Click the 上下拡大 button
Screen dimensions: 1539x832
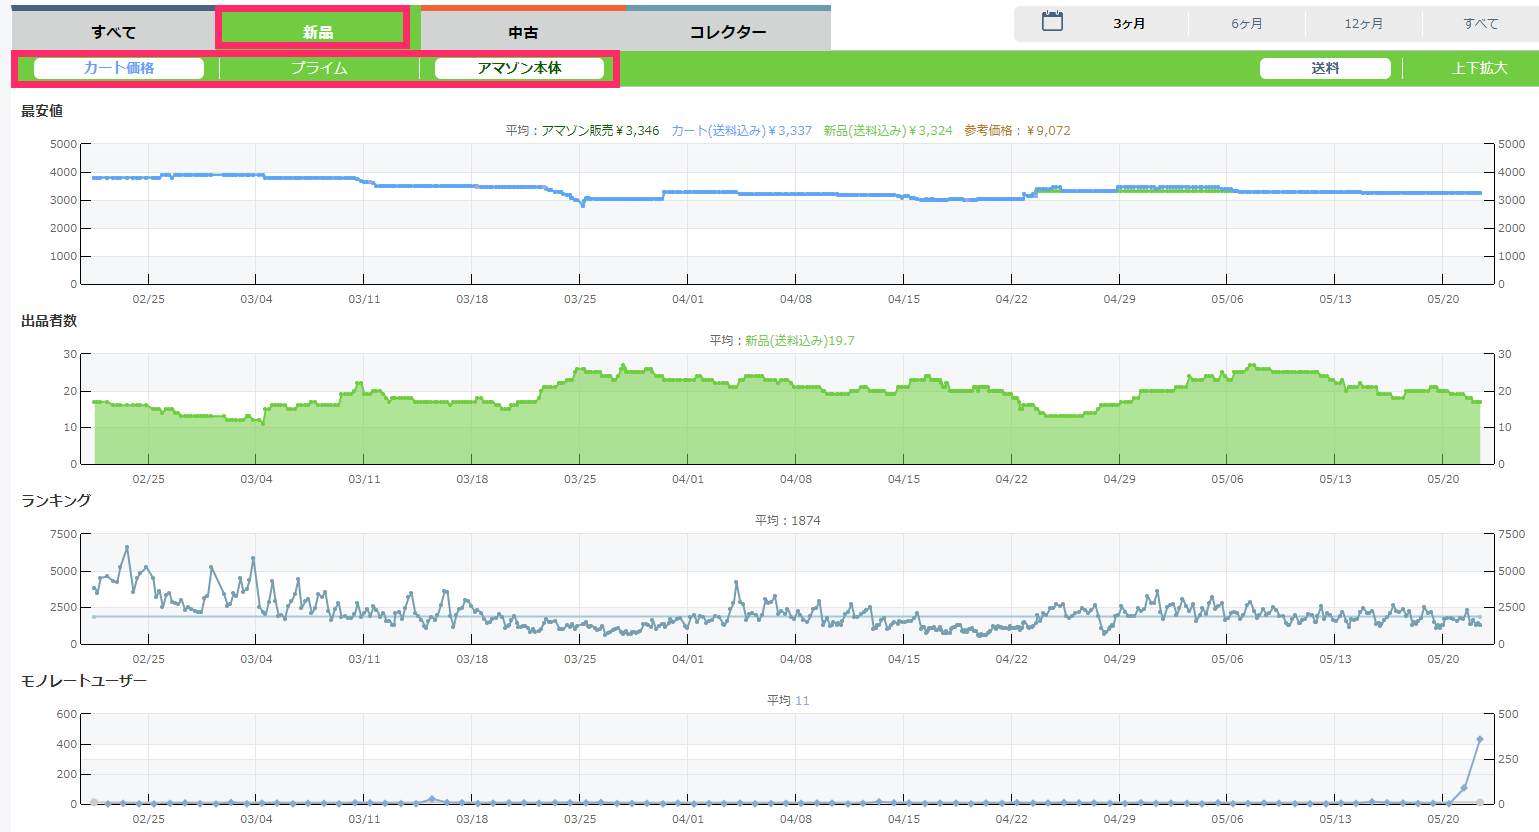pyautogui.click(x=1479, y=68)
